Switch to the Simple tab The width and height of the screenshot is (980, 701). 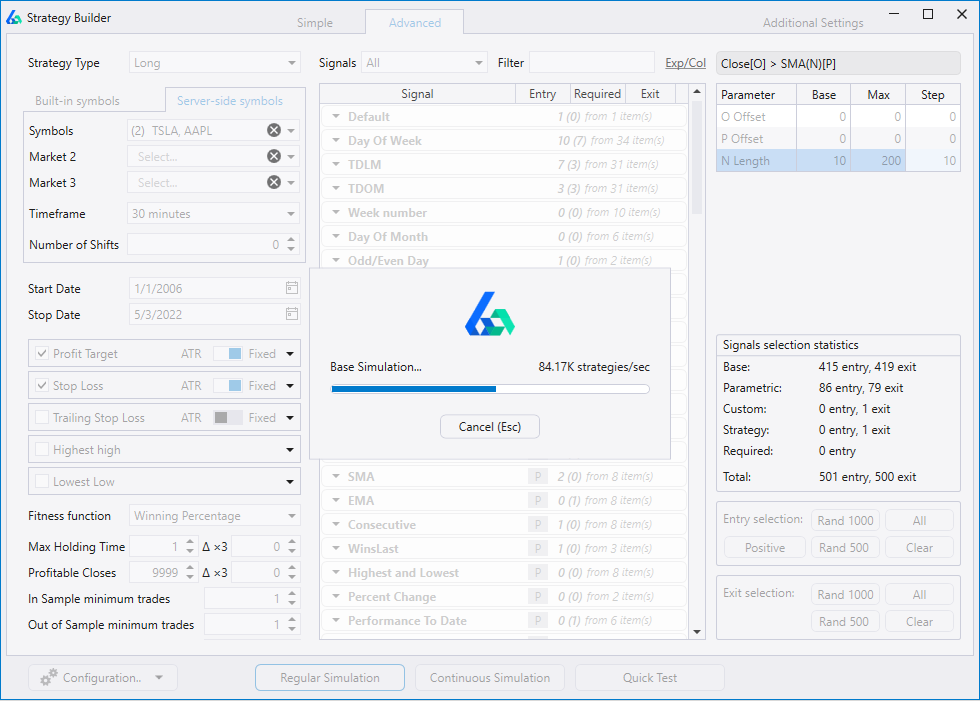[314, 22]
